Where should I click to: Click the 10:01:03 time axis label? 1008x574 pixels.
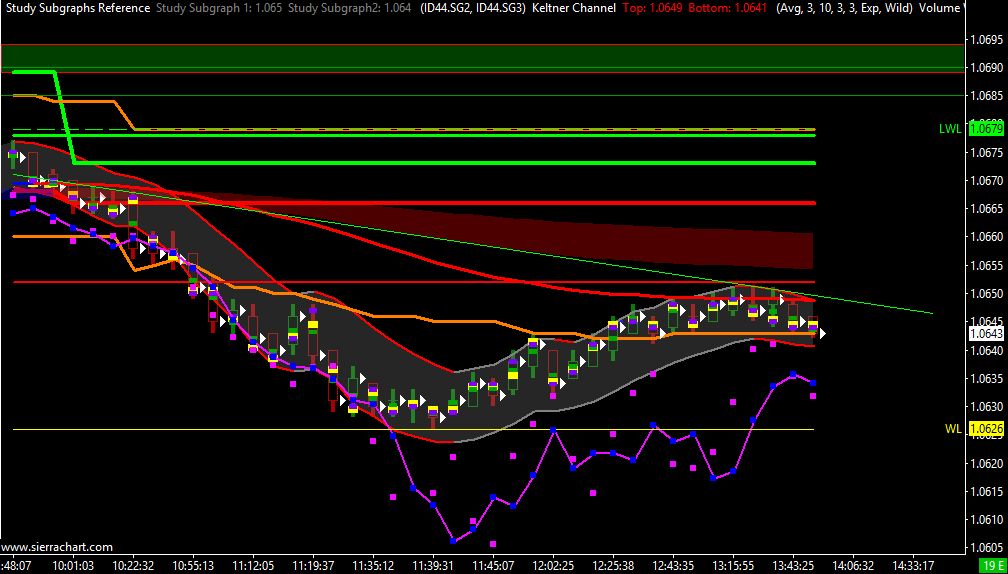pyautogui.click(x=74, y=565)
